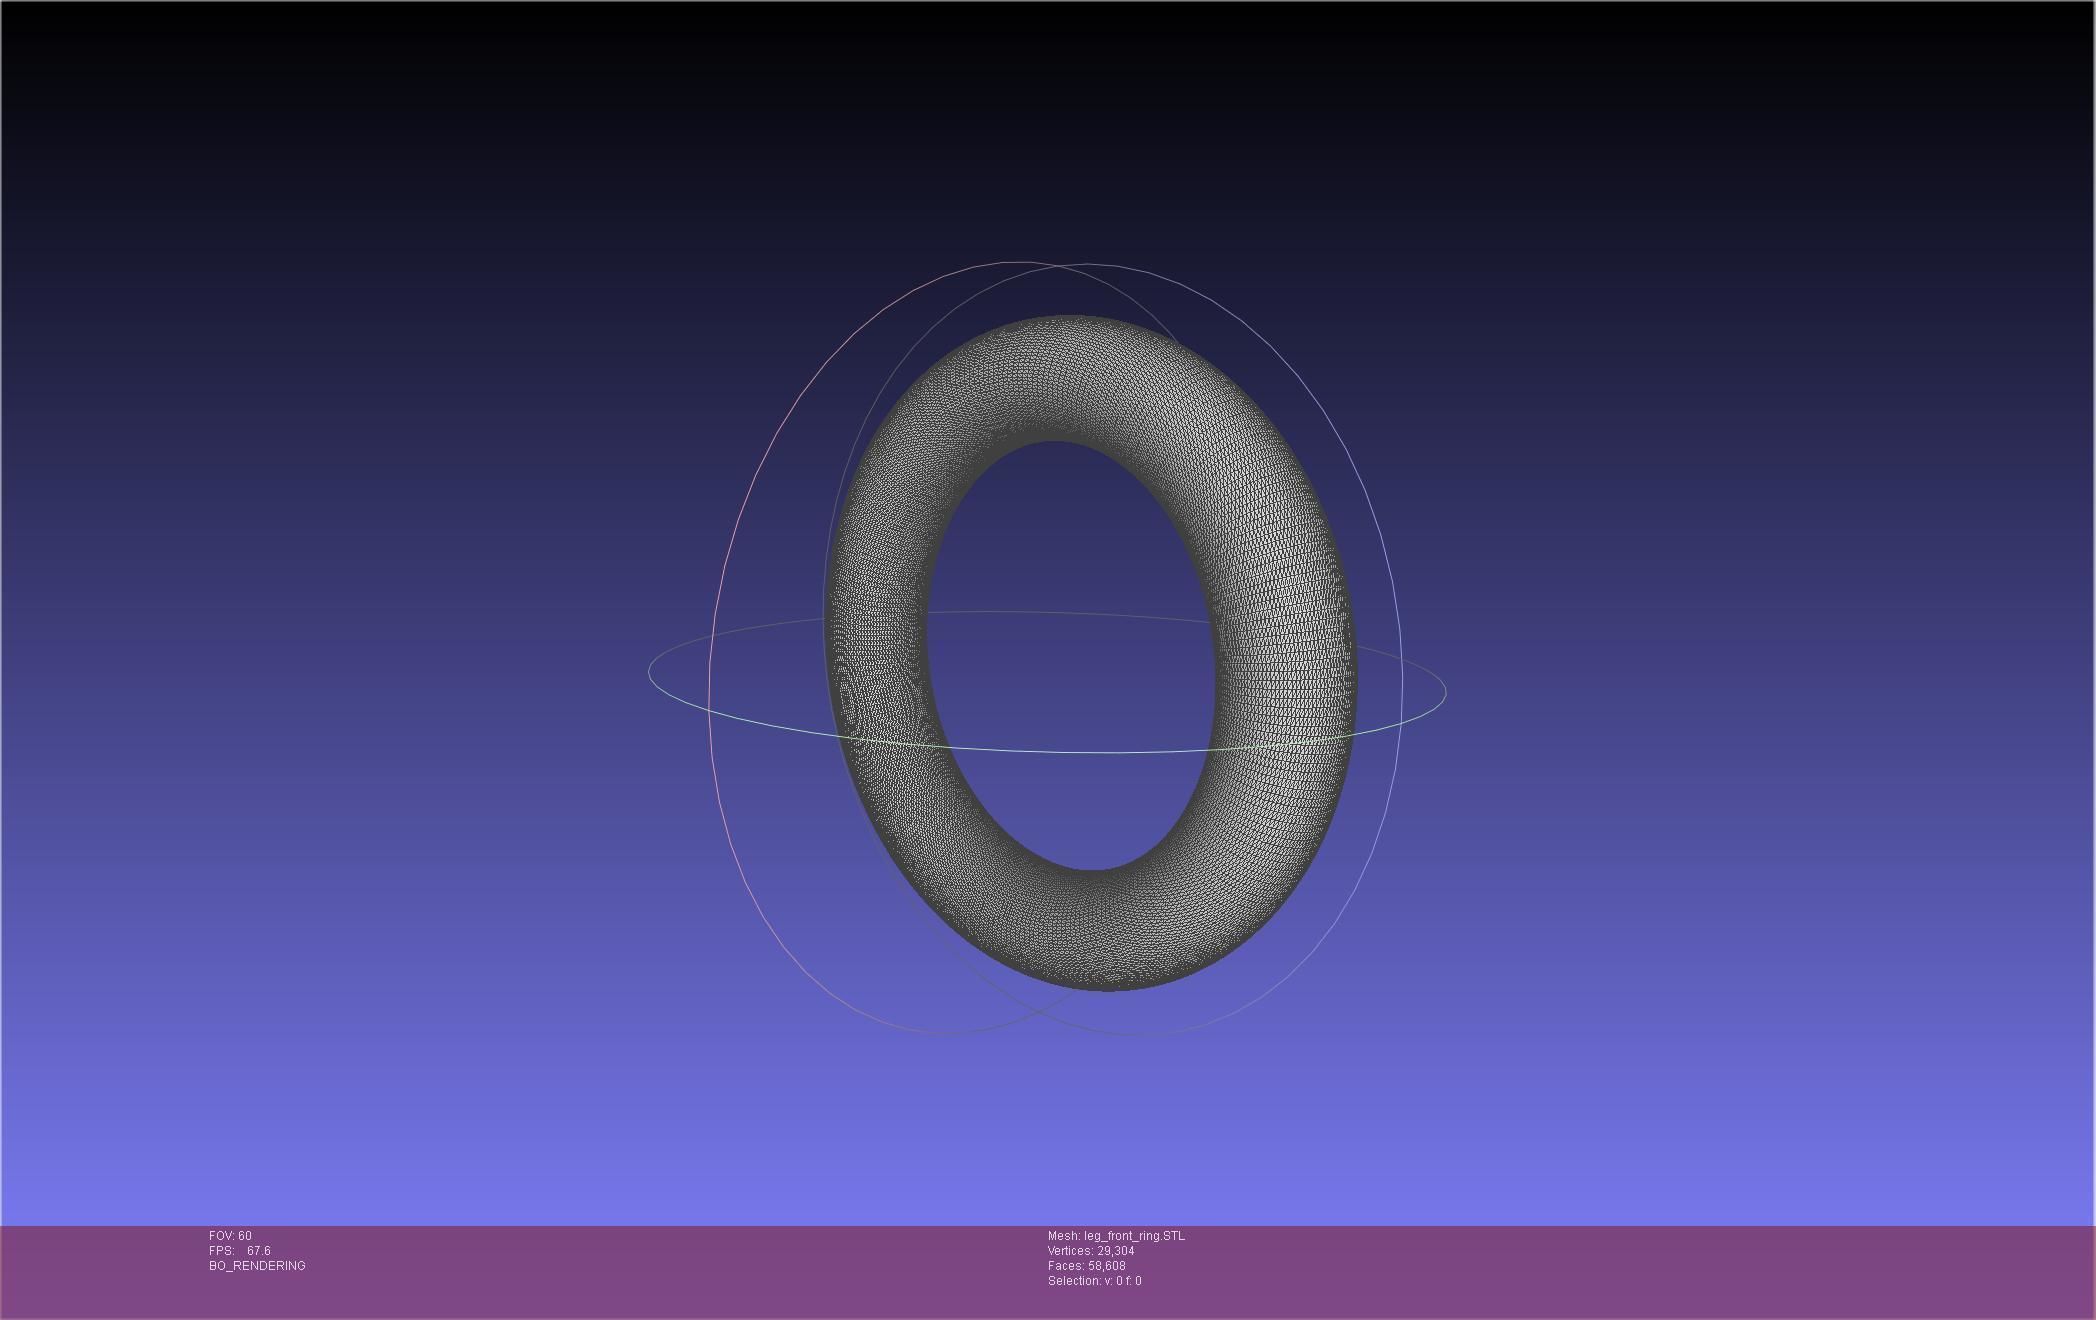Click the left side of the torus ring
Image resolution: width=2096 pixels, height=1320 pixels.
click(x=878, y=640)
